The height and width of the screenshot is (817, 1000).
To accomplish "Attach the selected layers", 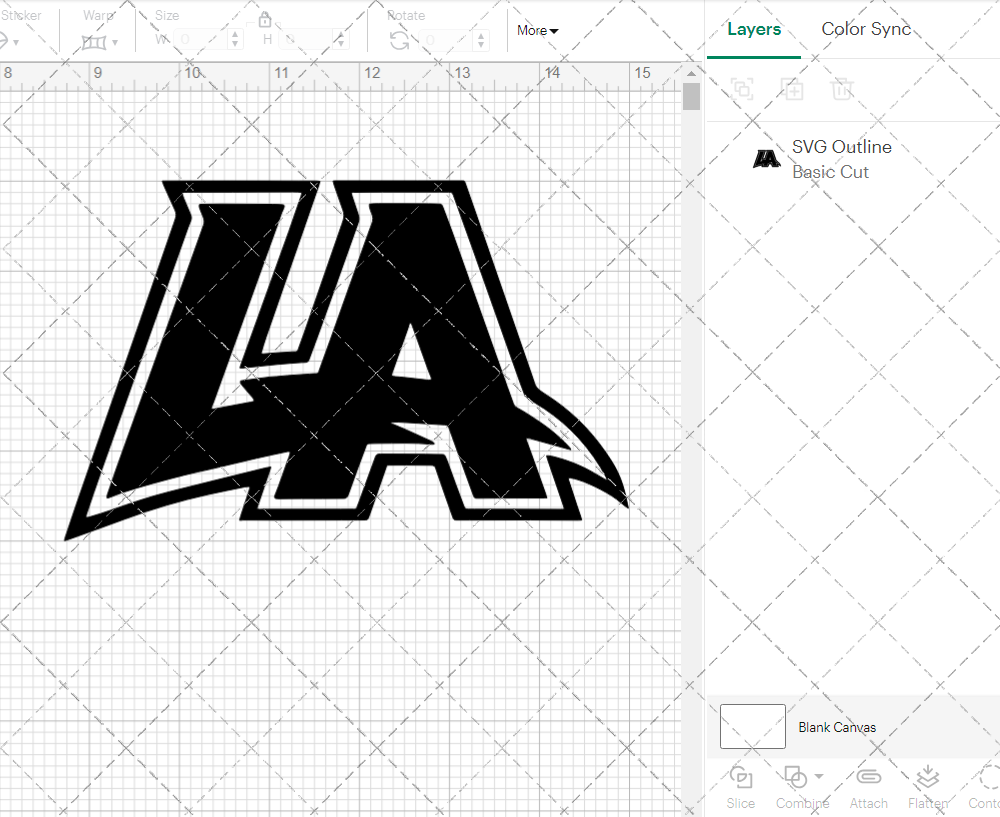I will pyautogui.click(x=868, y=787).
